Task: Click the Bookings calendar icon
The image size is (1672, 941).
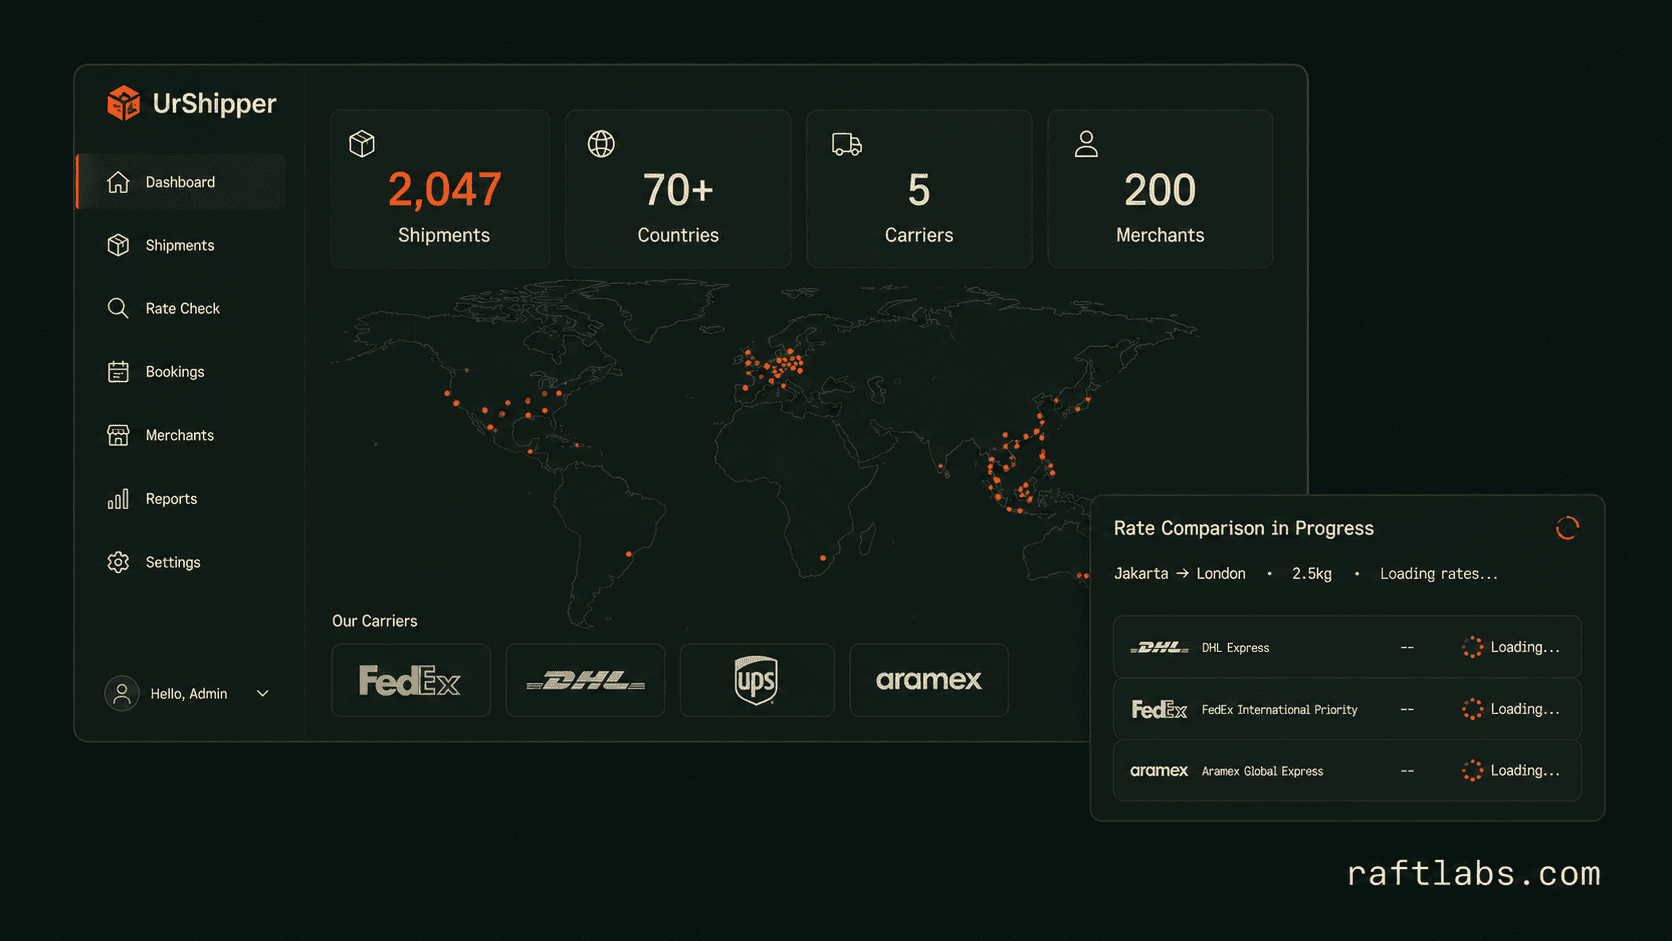Action: (x=118, y=372)
